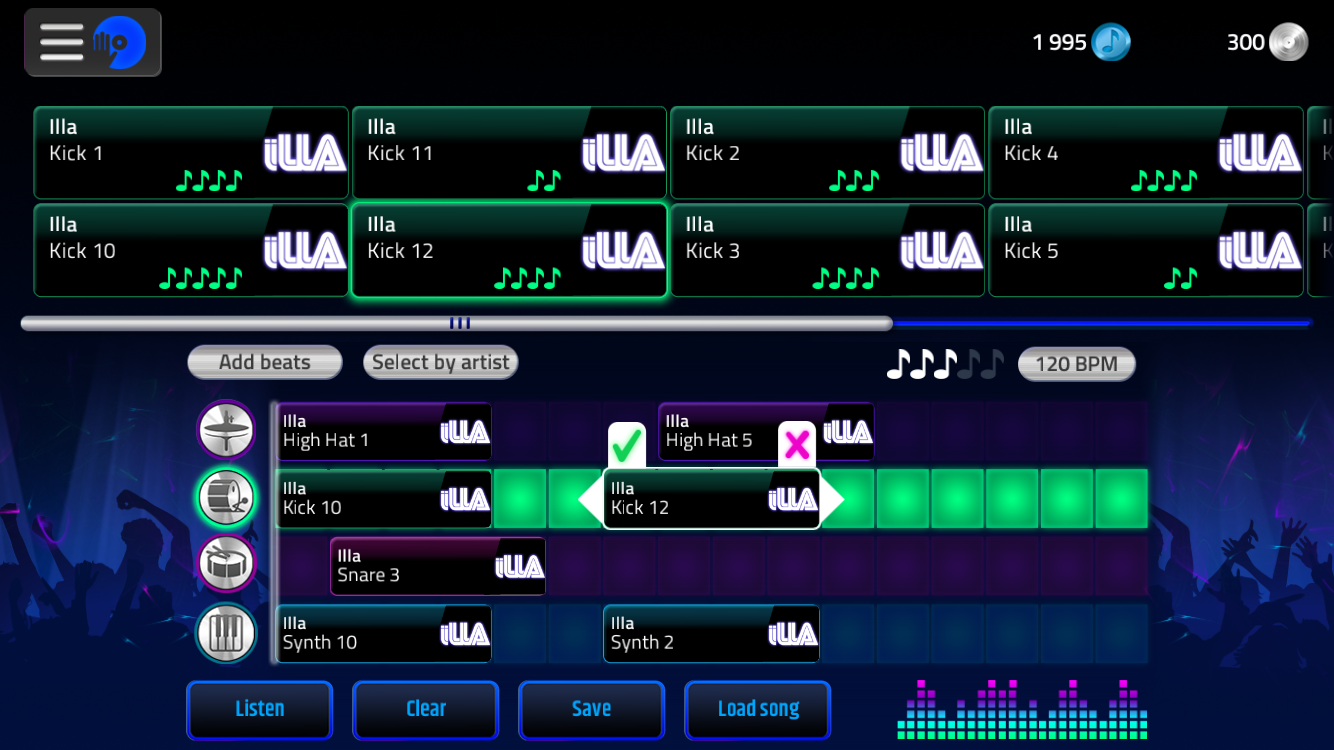Screen dimensions: 1334x750
Task: Tap the blue music note currency icon
Action: (1110, 42)
